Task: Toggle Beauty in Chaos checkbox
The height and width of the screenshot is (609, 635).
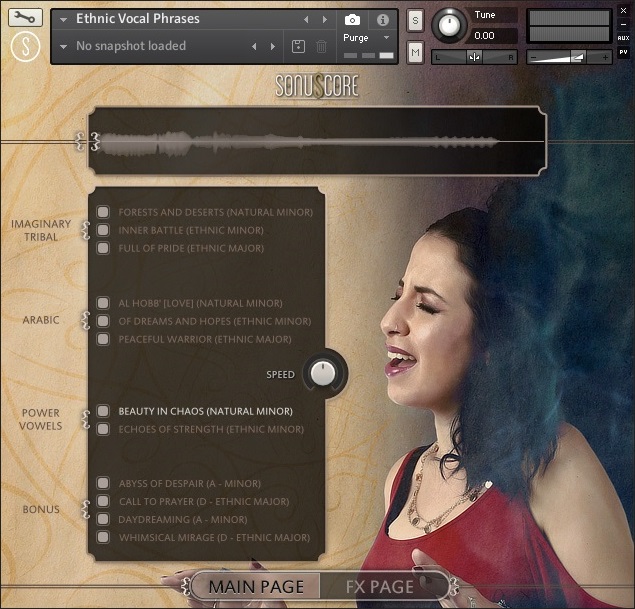Action: (x=103, y=411)
